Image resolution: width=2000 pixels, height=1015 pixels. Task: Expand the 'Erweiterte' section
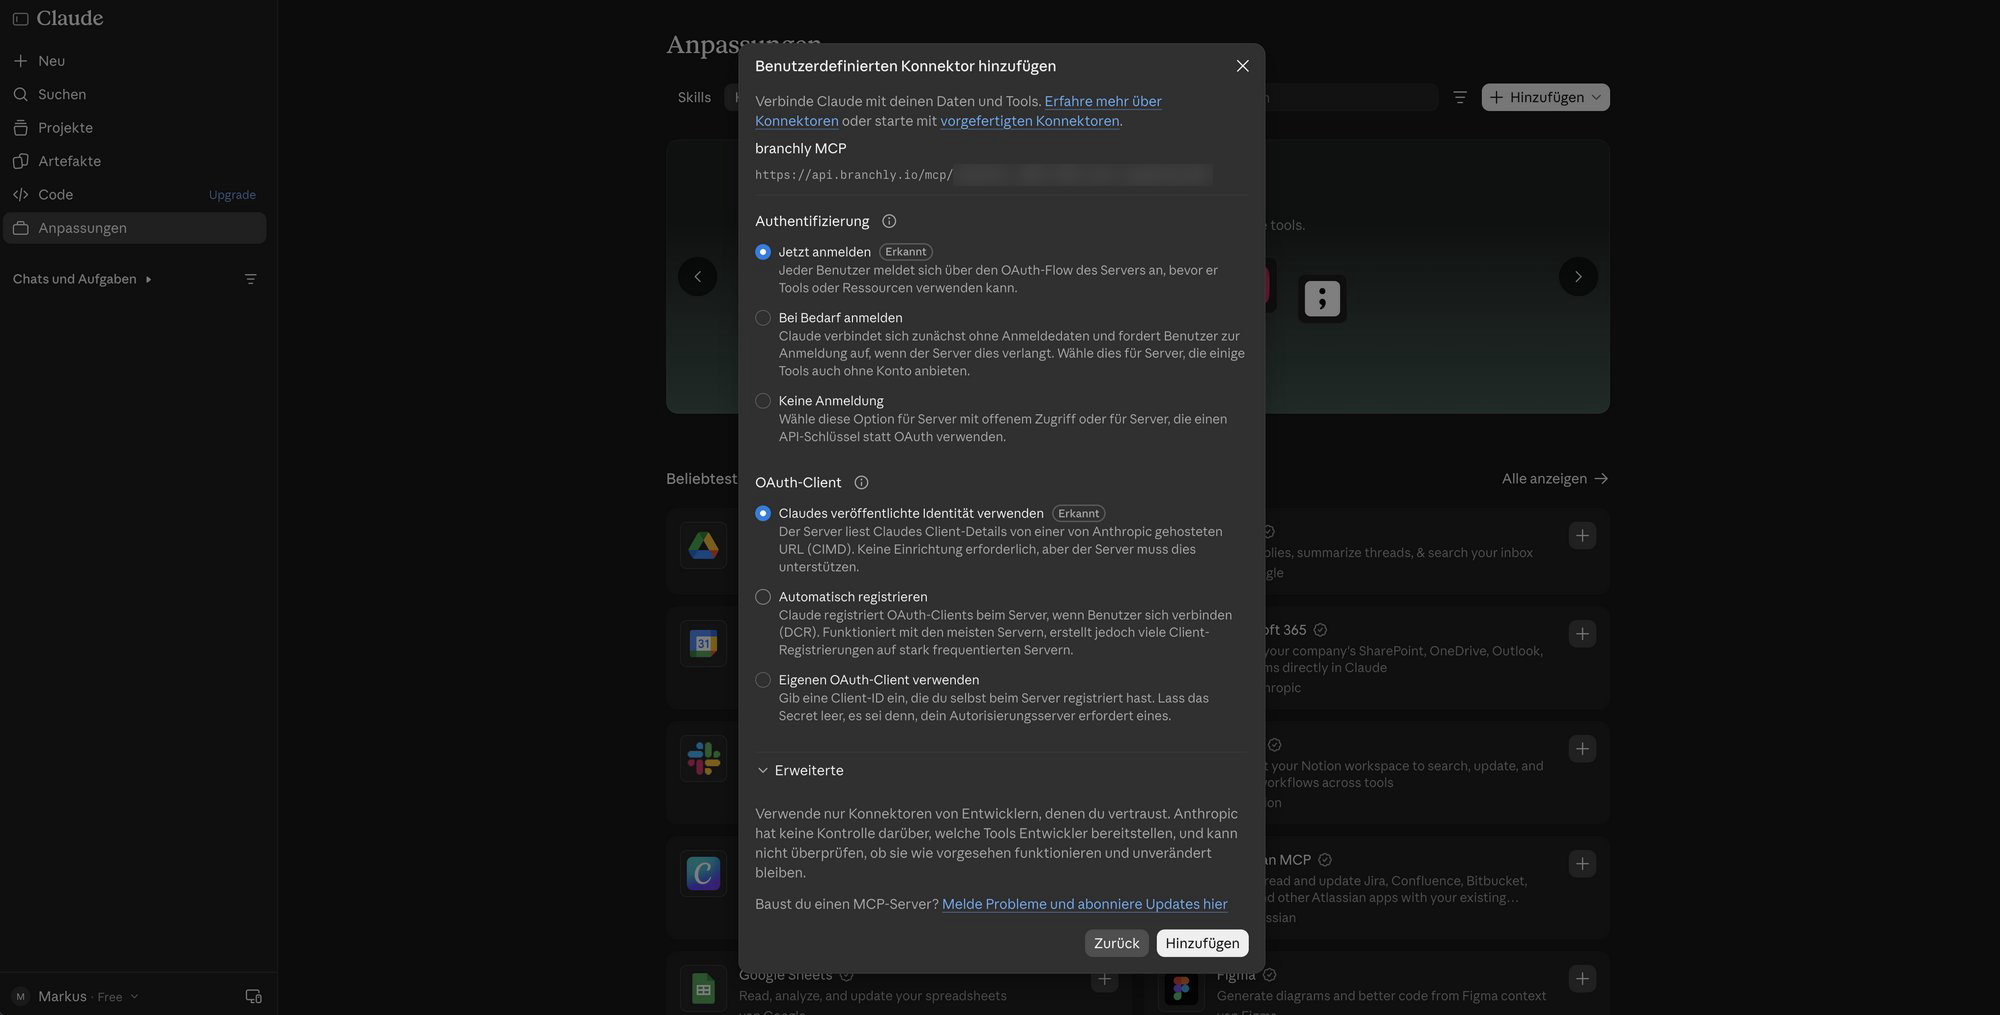[800, 770]
